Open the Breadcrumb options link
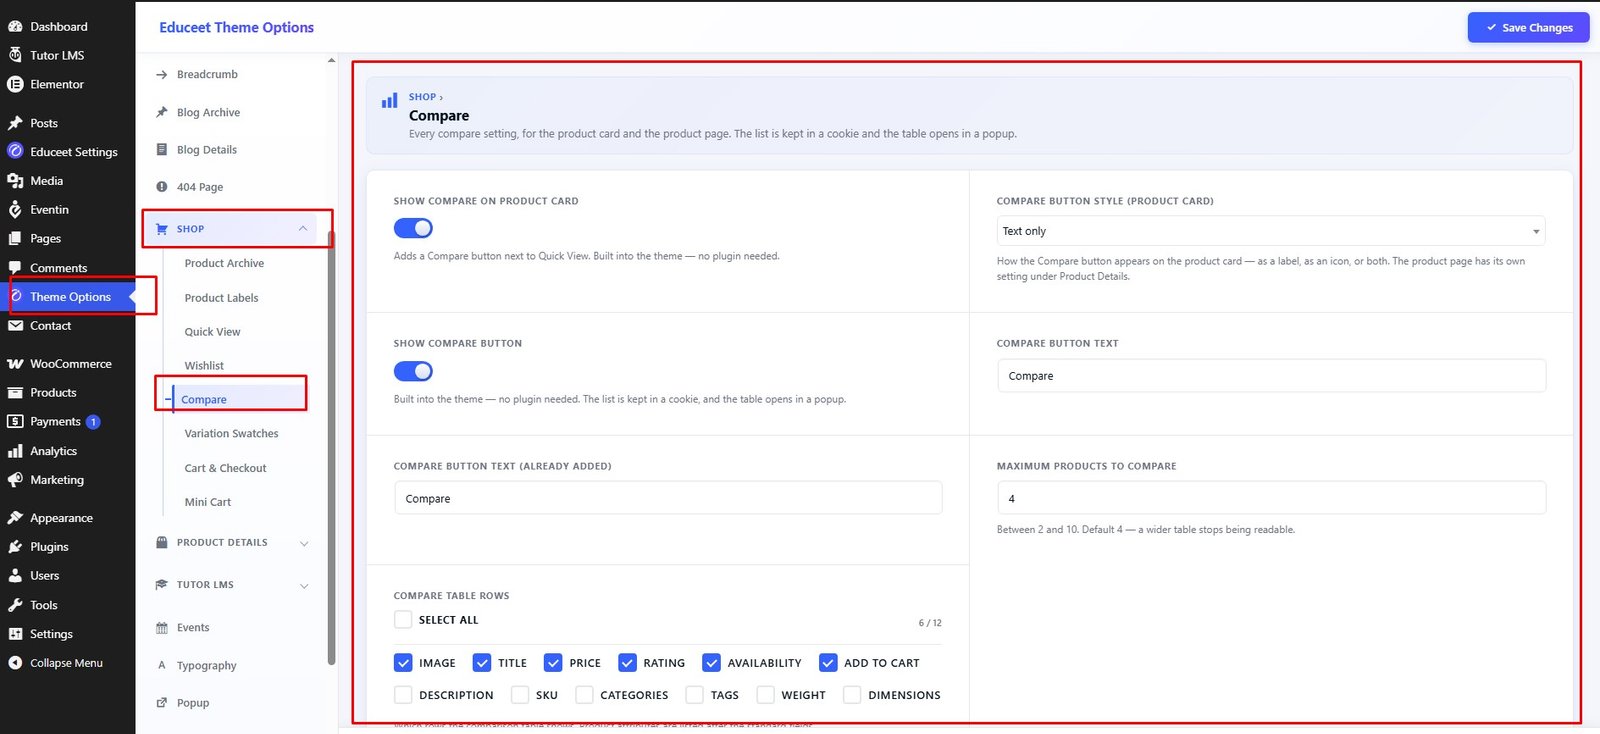This screenshot has width=1600, height=734. click(x=207, y=74)
